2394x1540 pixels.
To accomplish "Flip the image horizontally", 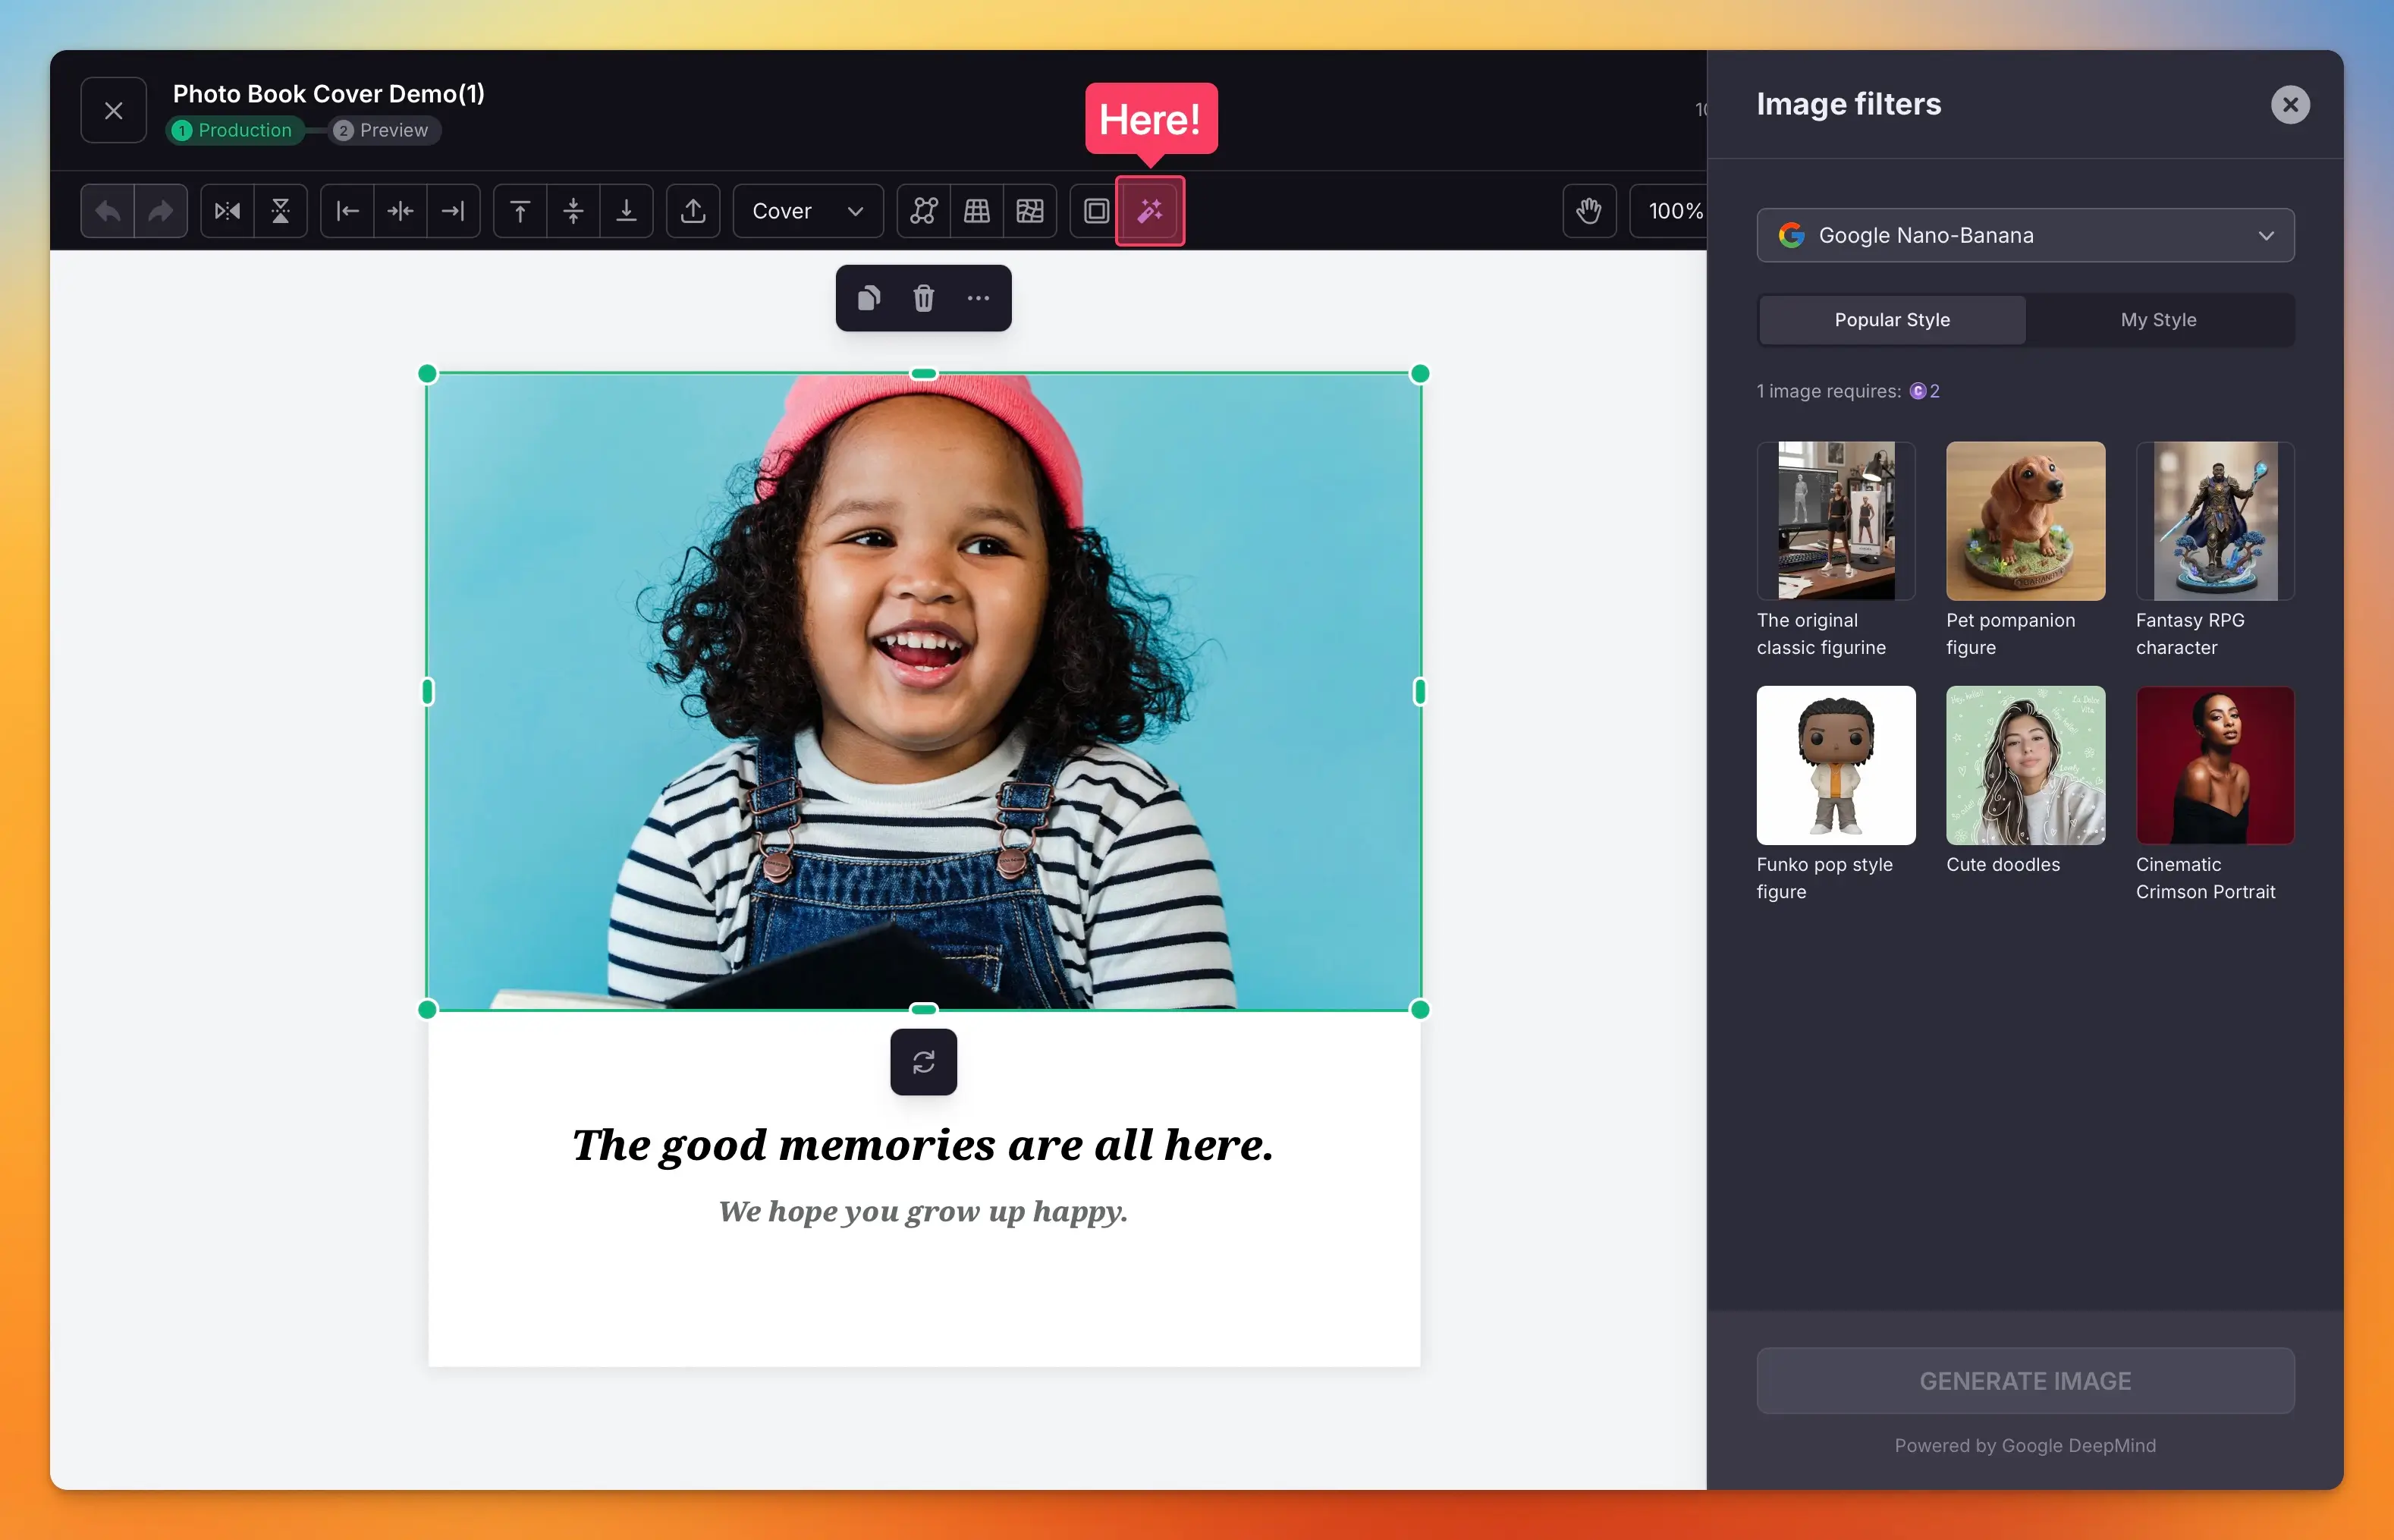I will (x=227, y=211).
